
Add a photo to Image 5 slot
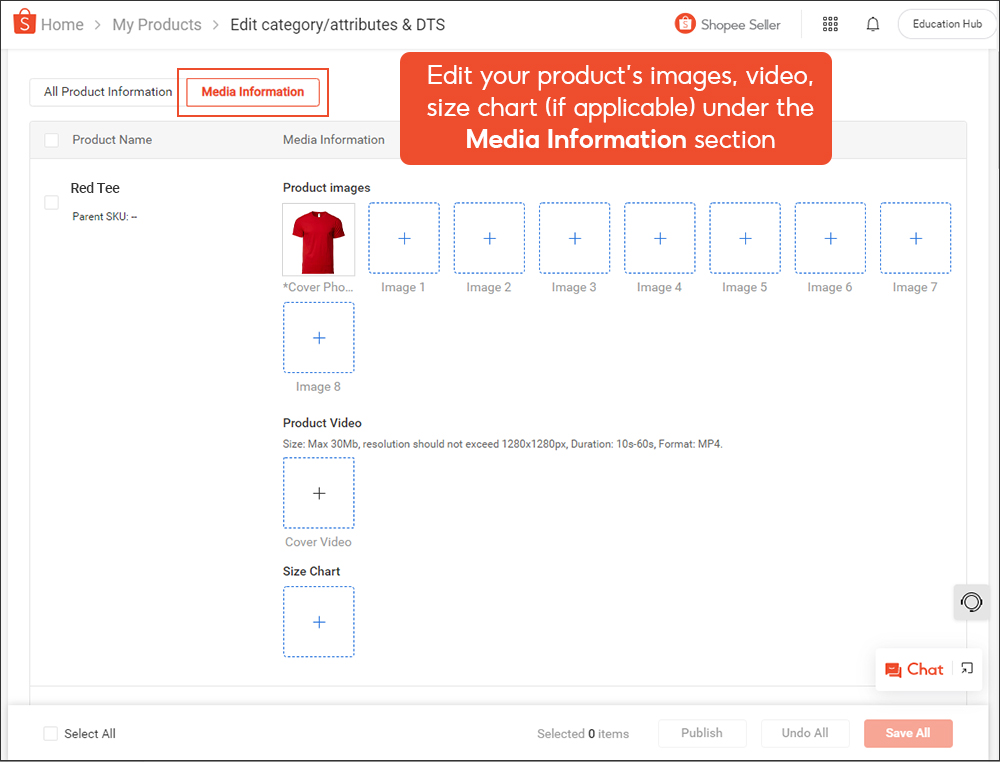tap(745, 238)
